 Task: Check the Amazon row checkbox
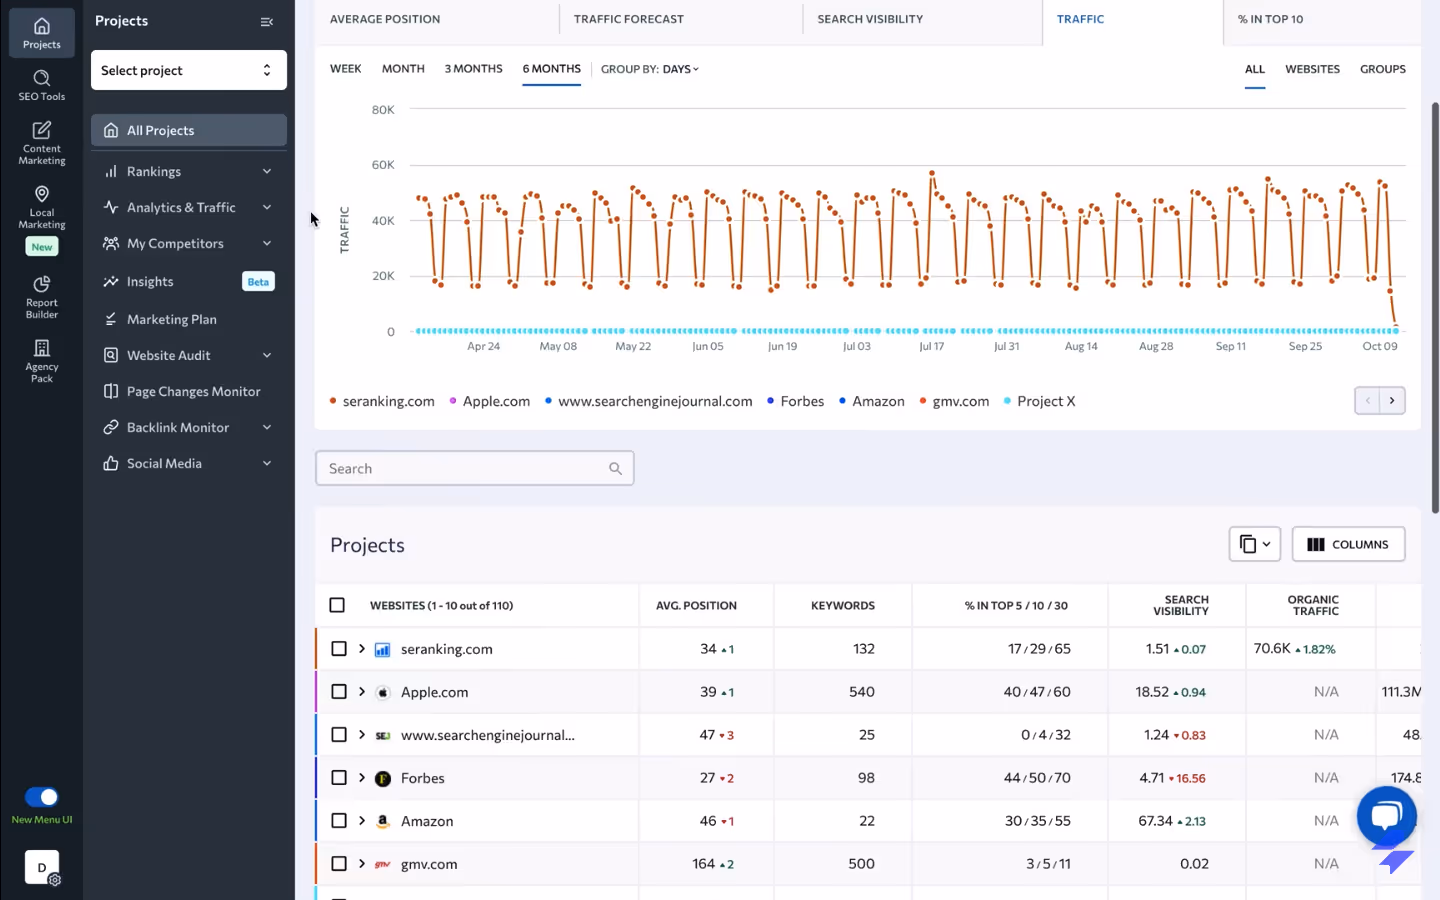point(339,821)
